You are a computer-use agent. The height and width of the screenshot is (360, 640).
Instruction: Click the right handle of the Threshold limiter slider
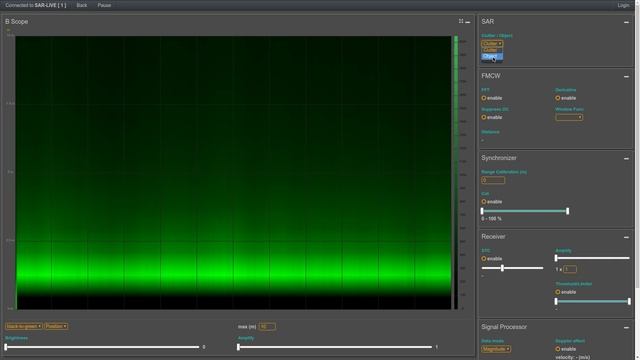pos(629,301)
